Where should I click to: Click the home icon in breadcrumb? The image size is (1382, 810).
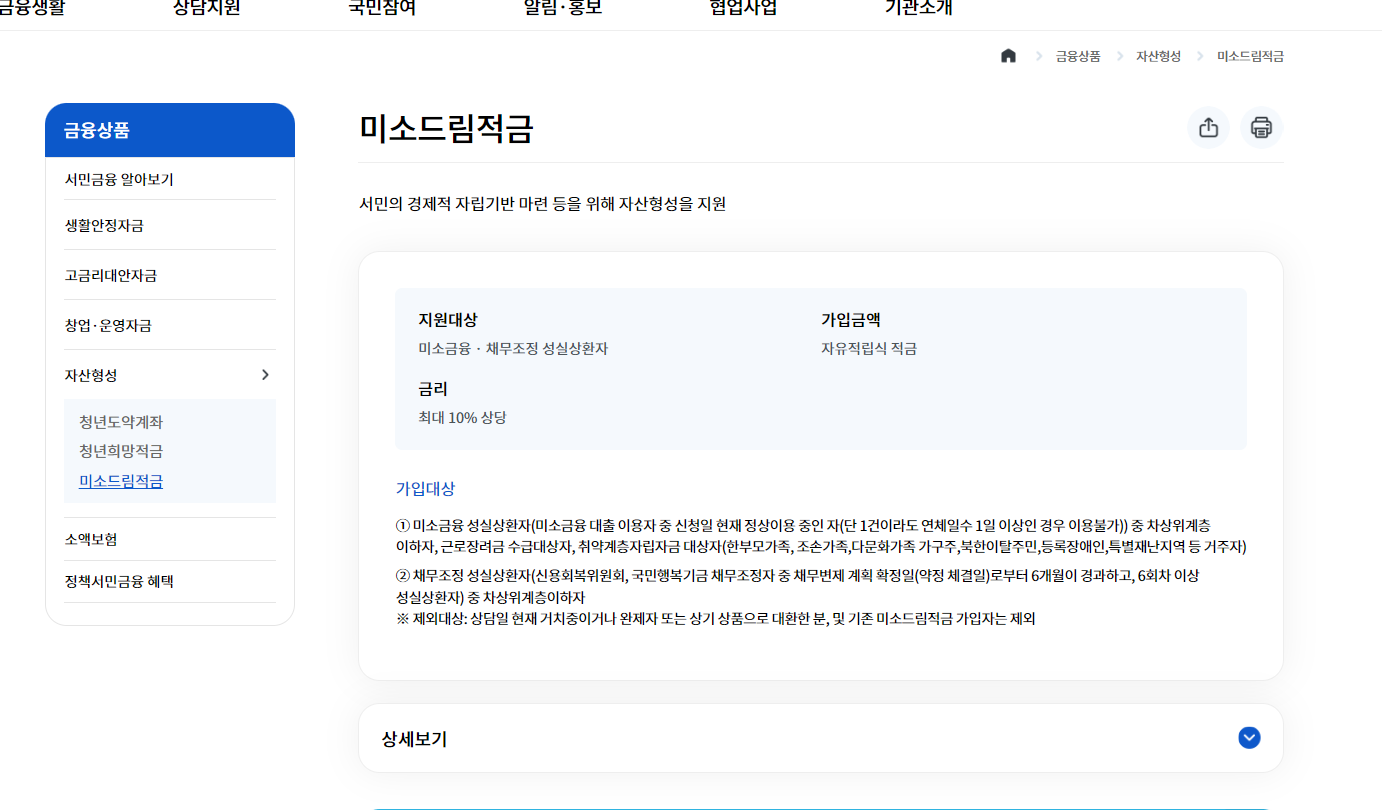1008,56
